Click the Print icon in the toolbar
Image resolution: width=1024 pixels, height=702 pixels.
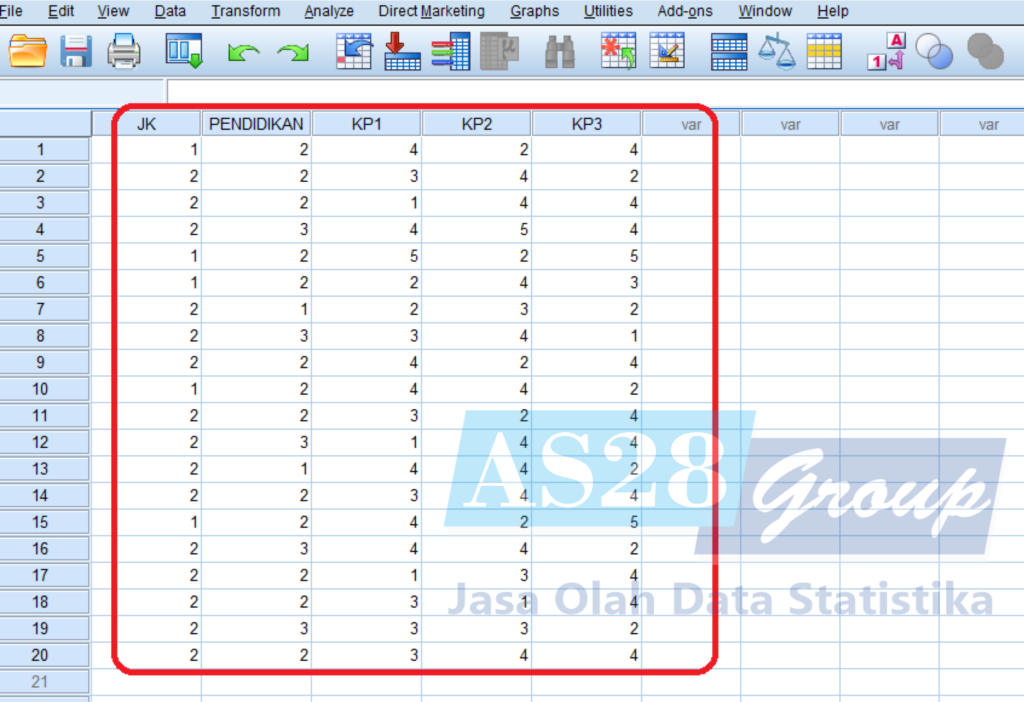(x=124, y=51)
